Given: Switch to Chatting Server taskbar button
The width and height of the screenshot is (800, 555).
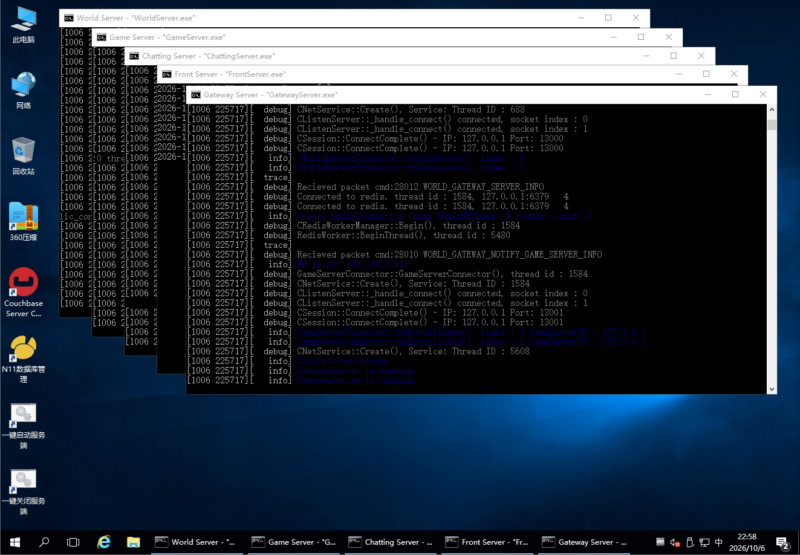Looking at the screenshot, I should tap(391, 542).
